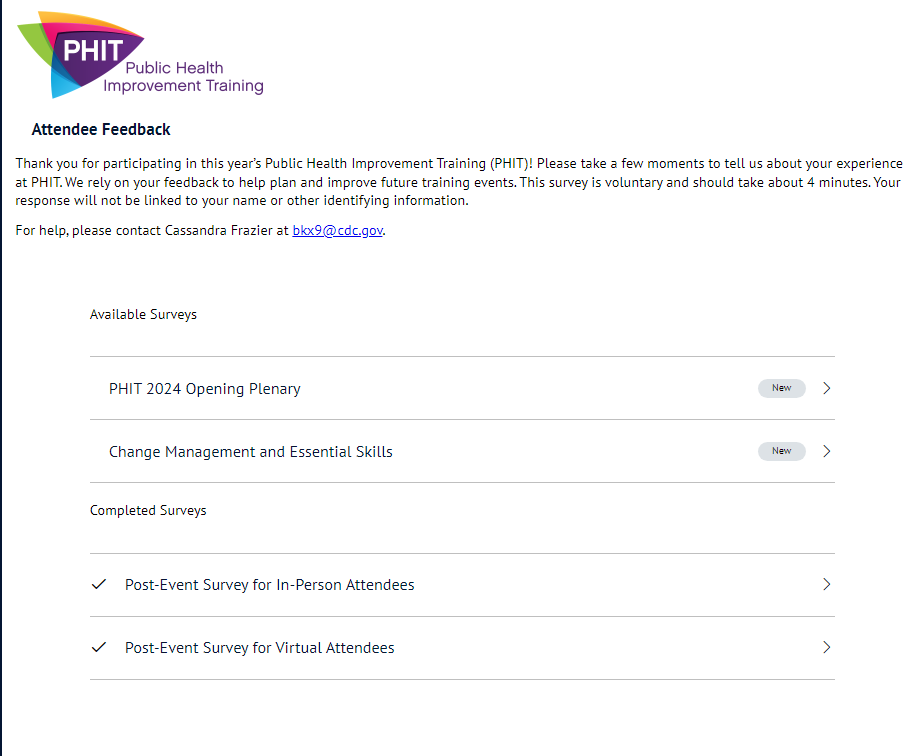View Post-Event Survey for Virtual Attendees

point(259,648)
